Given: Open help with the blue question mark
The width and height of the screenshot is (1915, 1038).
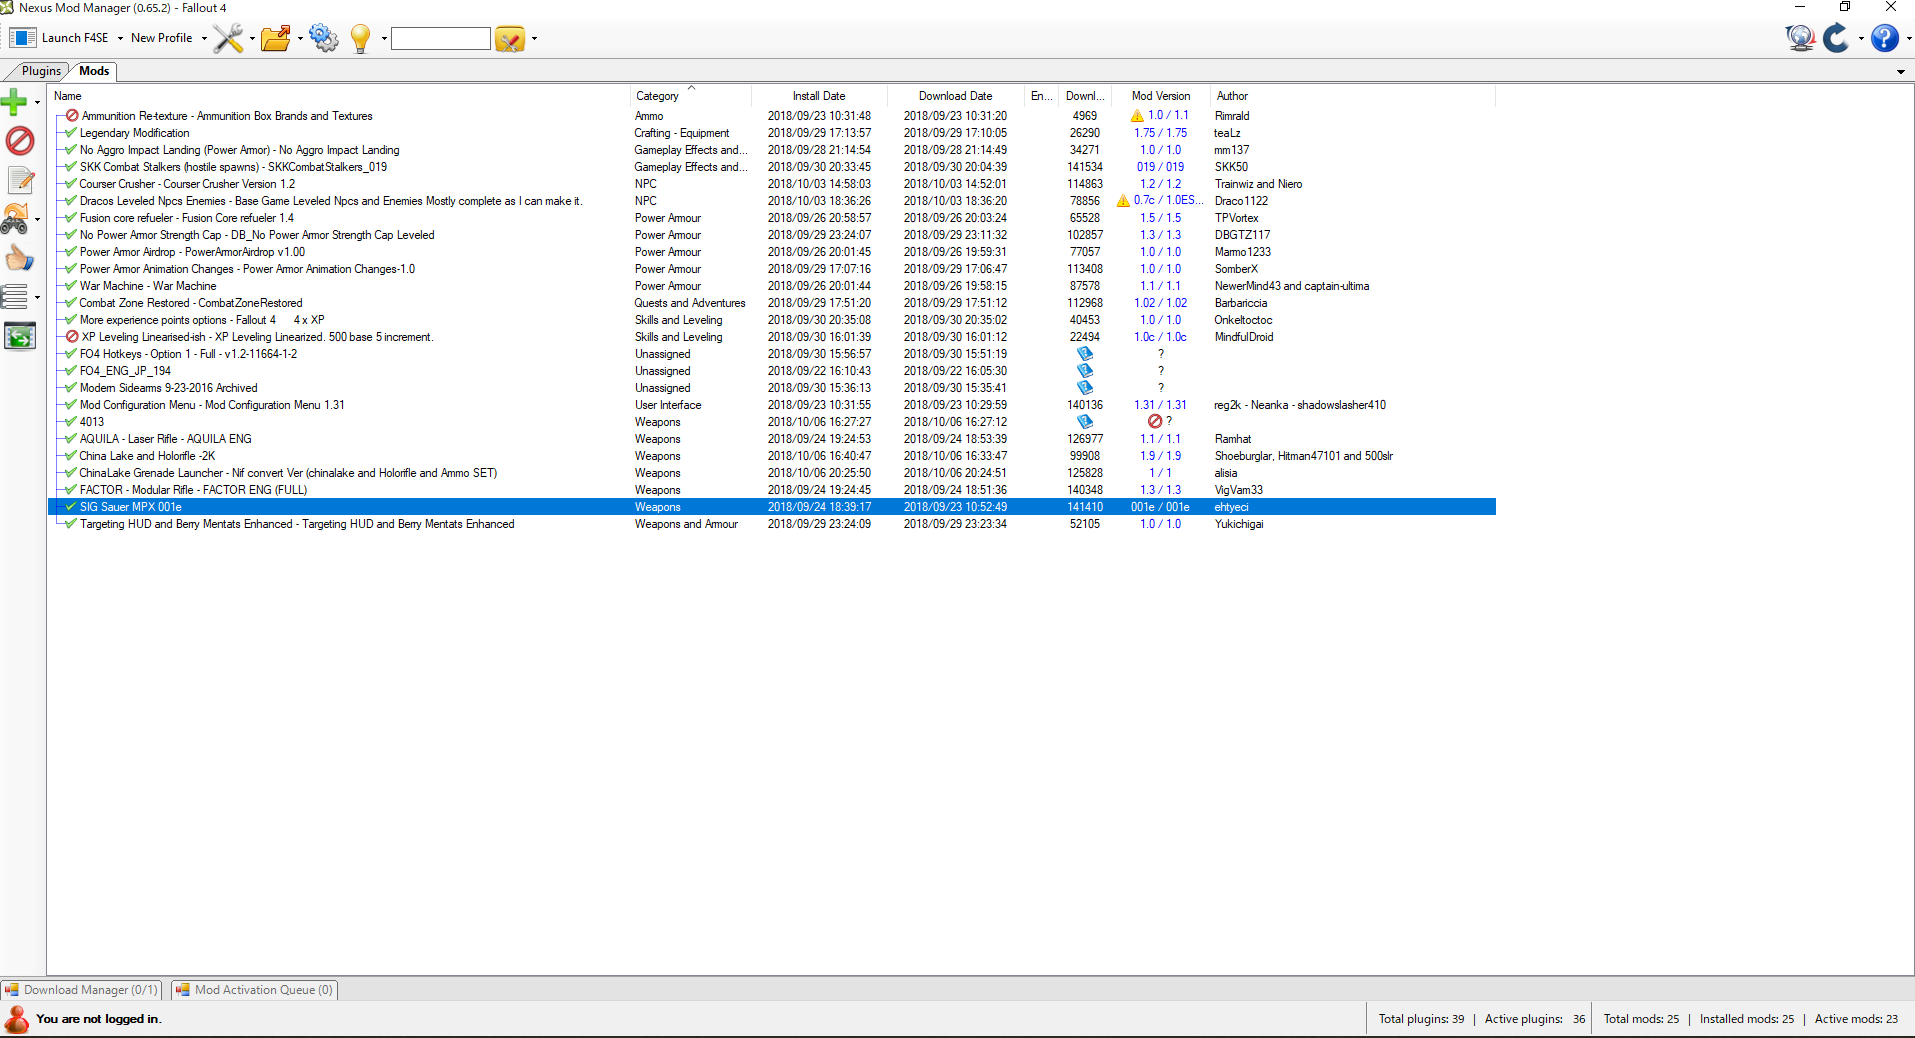Looking at the screenshot, I should pos(1884,38).
